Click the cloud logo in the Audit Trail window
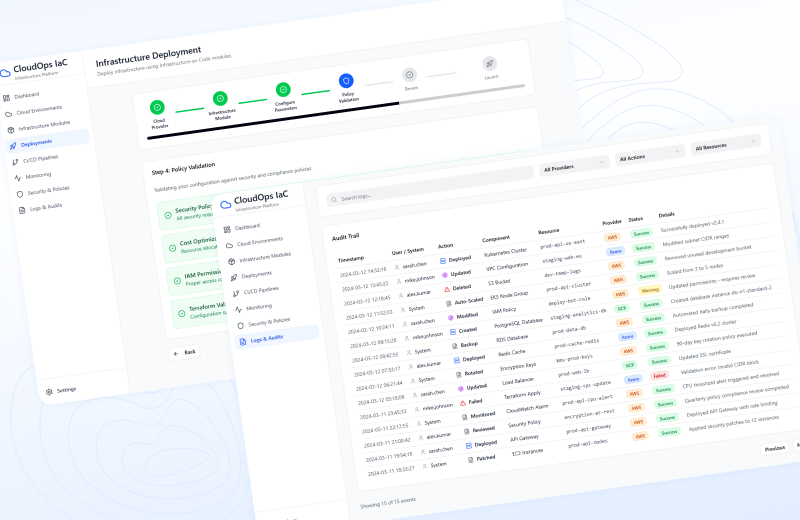 [226, 201]
